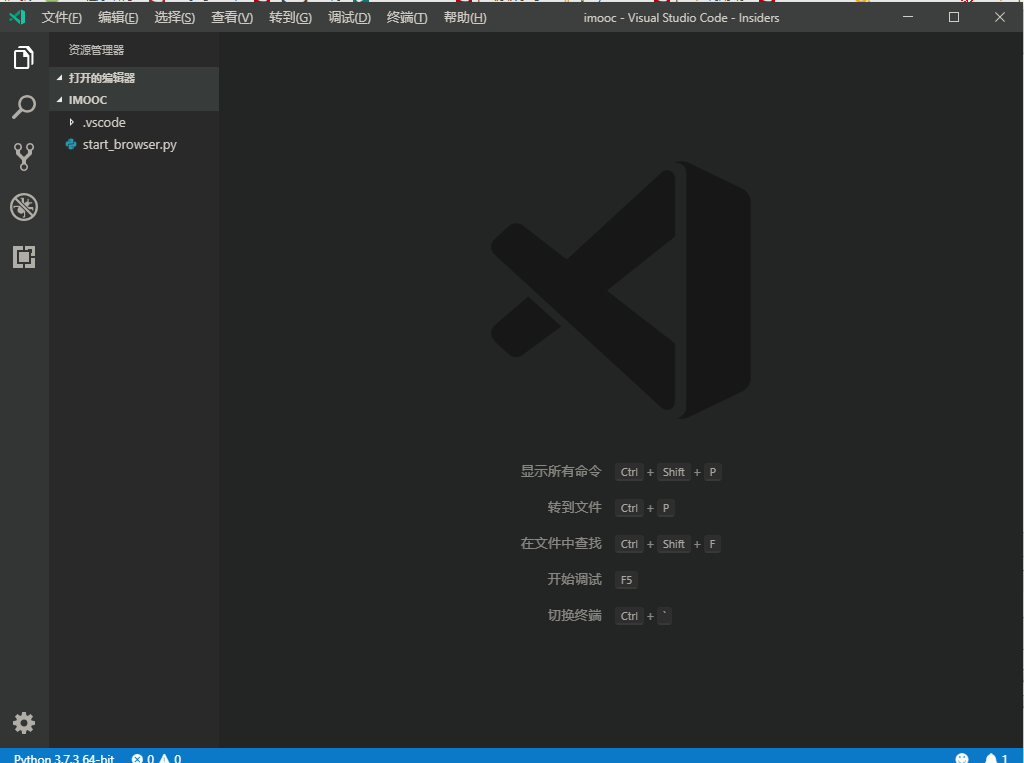Viewport: 1024px width, 763px height.
Task: Click the 切换终端 label
Action: (x=575, y=615)
